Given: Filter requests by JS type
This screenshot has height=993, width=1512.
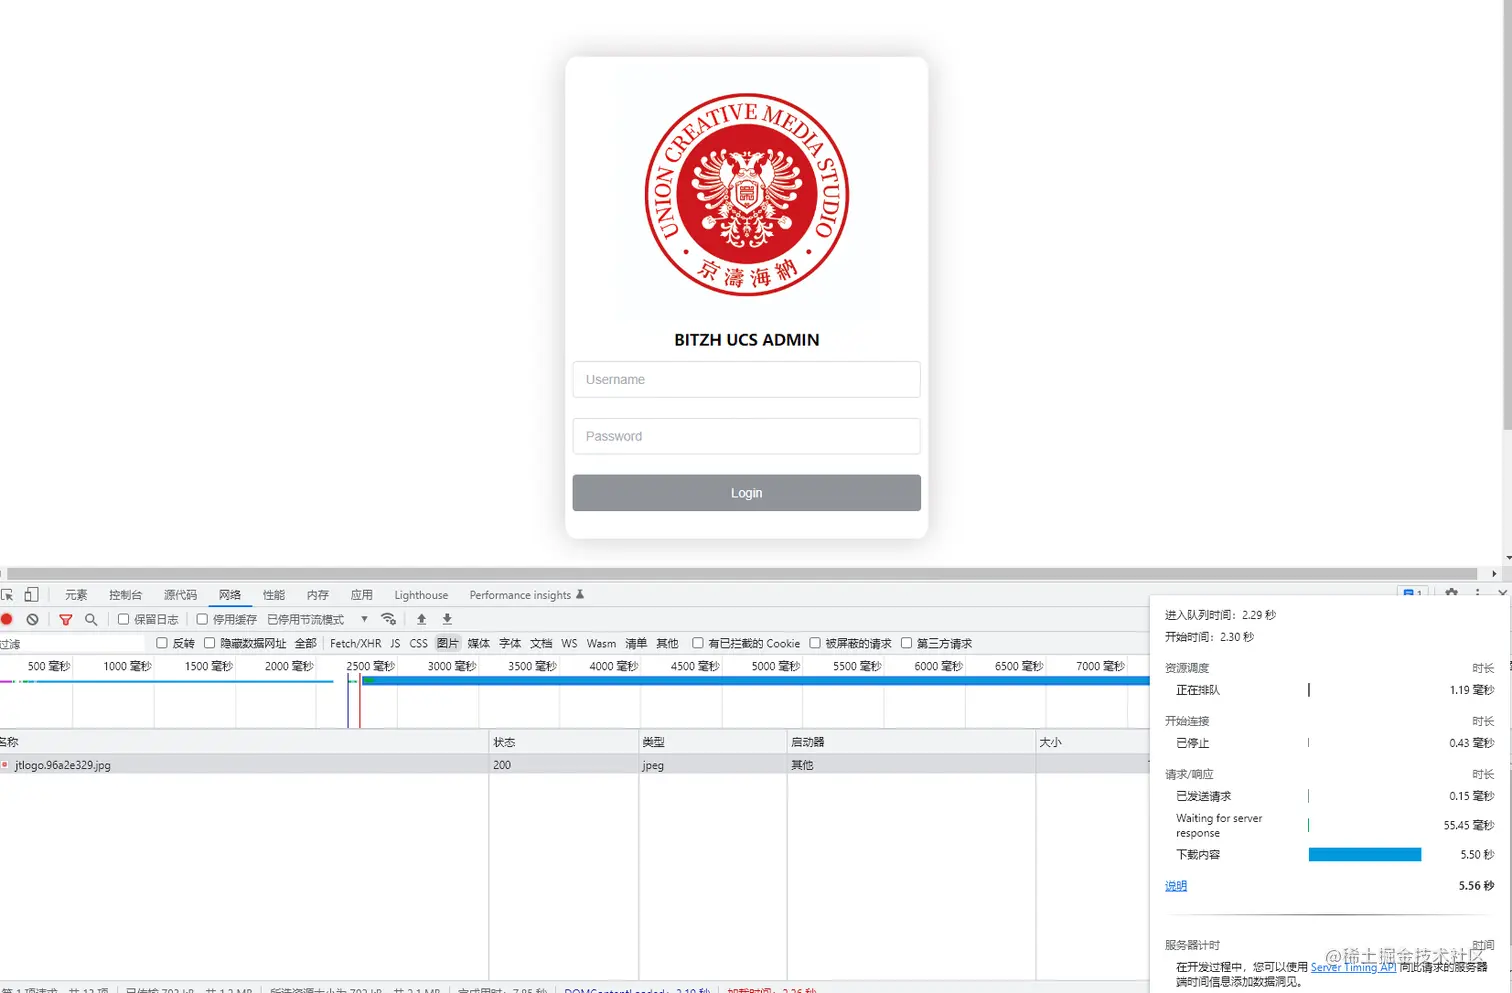Looking at the screenshot, I should point(395,644).
